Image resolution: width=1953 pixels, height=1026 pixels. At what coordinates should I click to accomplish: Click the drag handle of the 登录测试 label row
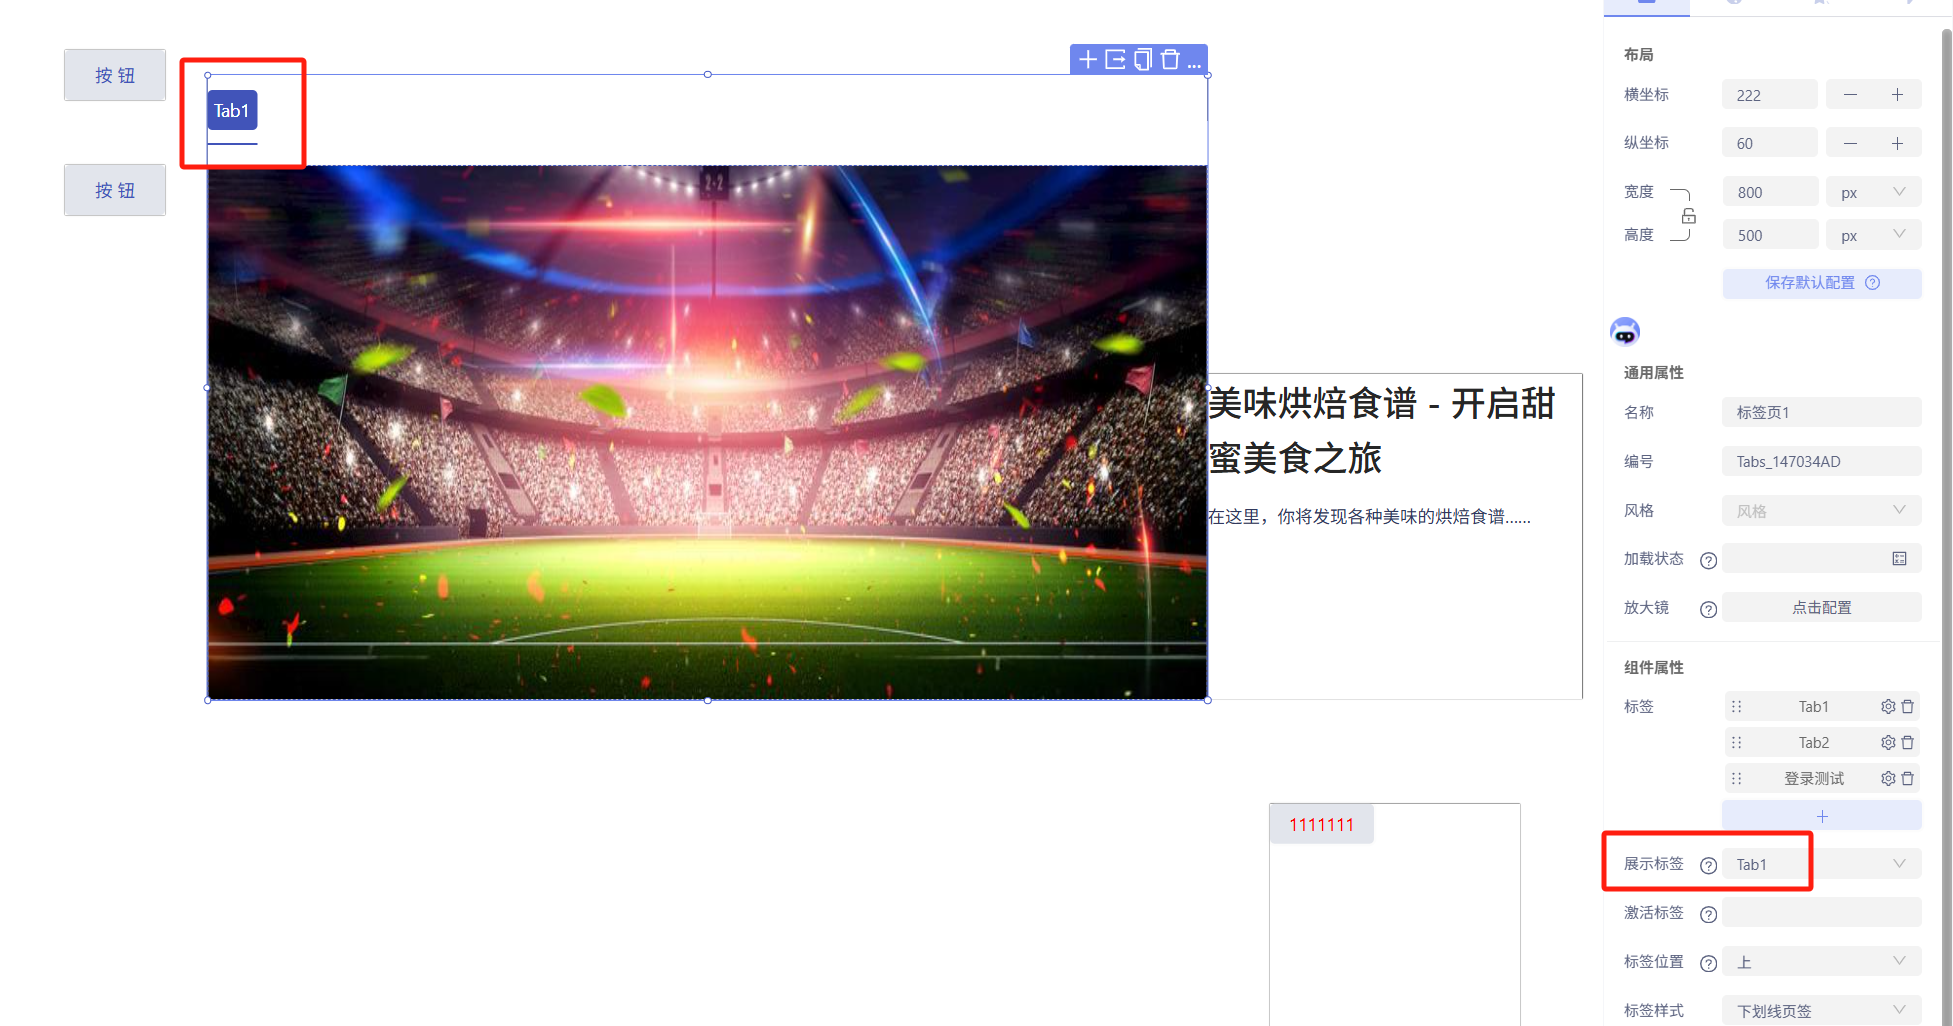click(x=1737, y=778)
